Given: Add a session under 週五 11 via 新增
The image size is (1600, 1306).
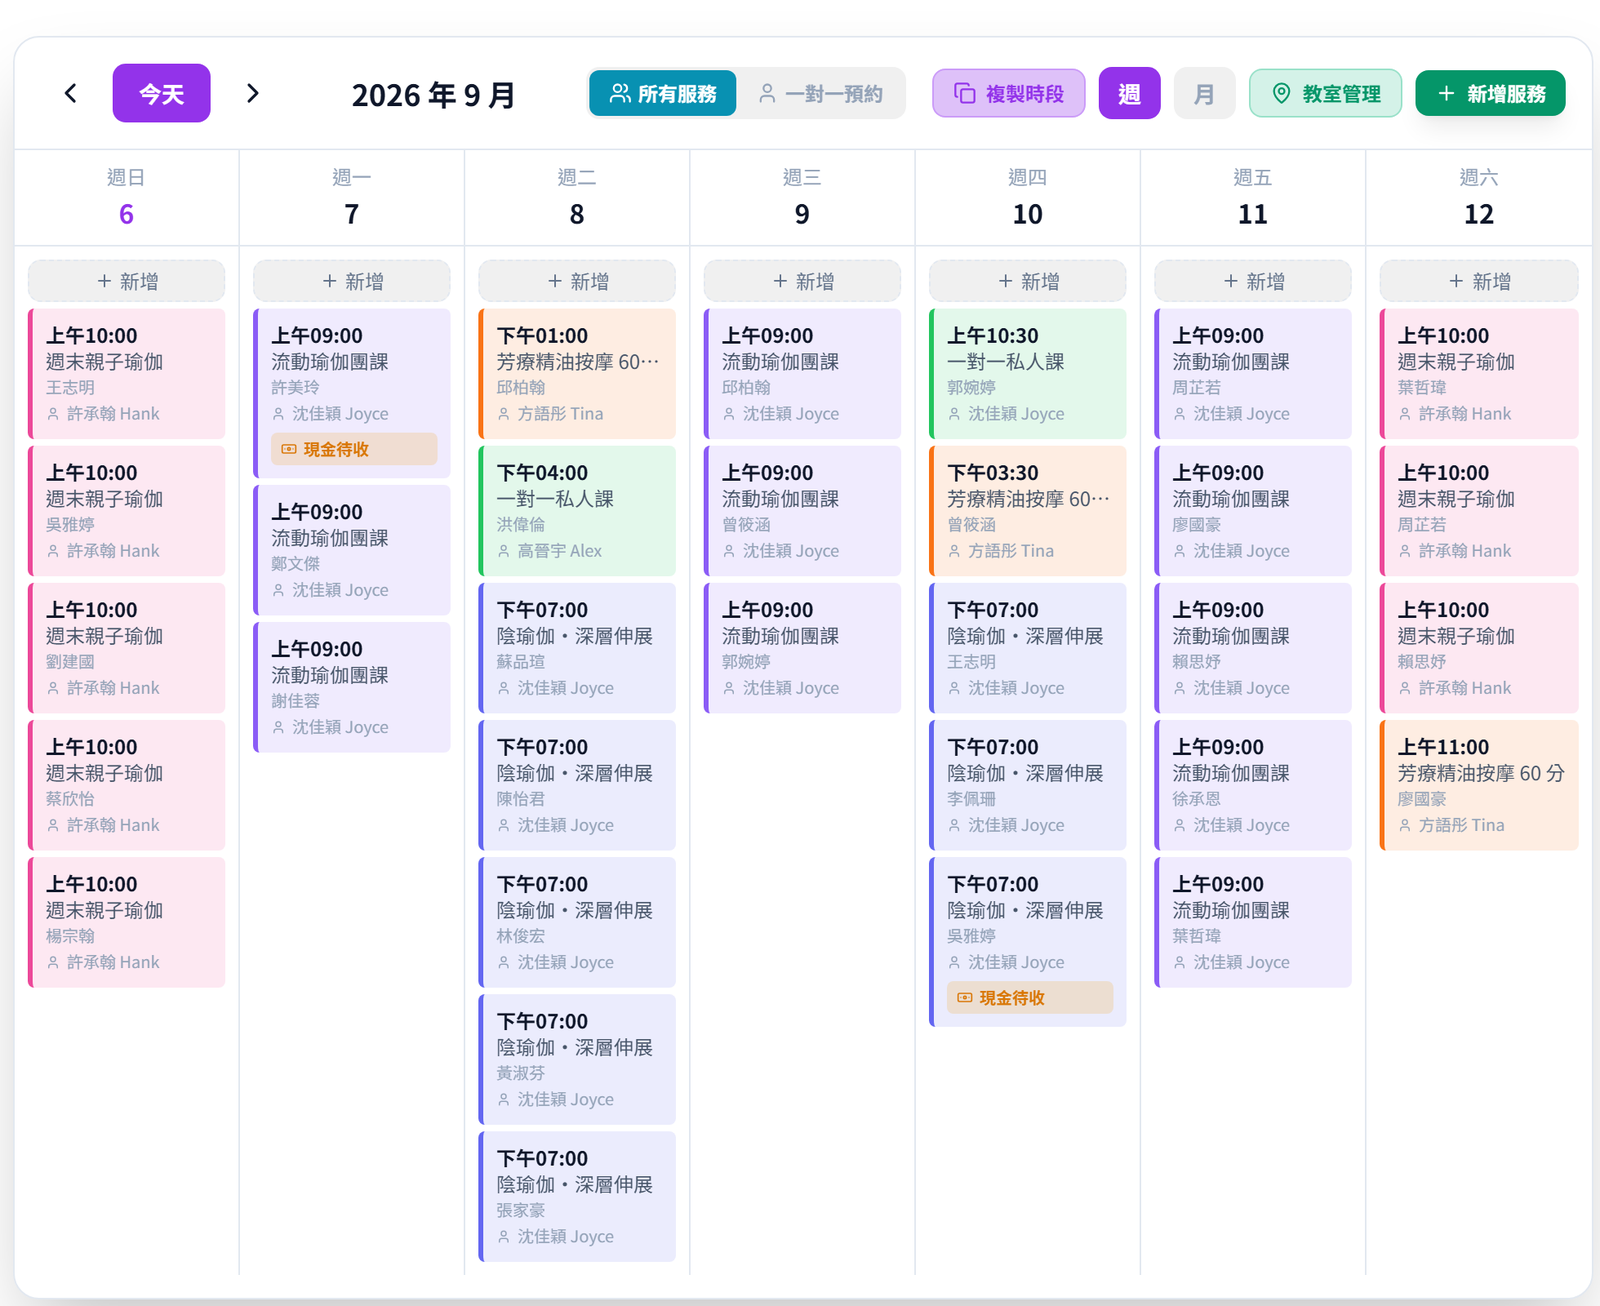Looking at the screenshot, I should 1253,281.
